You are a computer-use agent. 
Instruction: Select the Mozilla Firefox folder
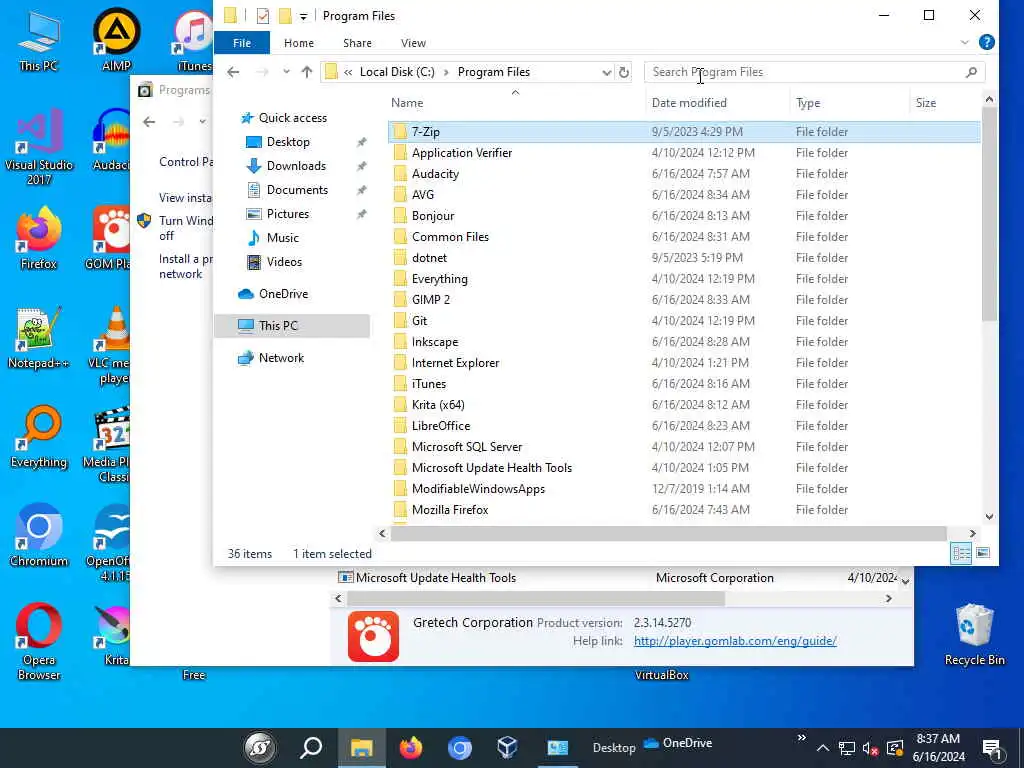pyautogui.click(x=684, y=510)
